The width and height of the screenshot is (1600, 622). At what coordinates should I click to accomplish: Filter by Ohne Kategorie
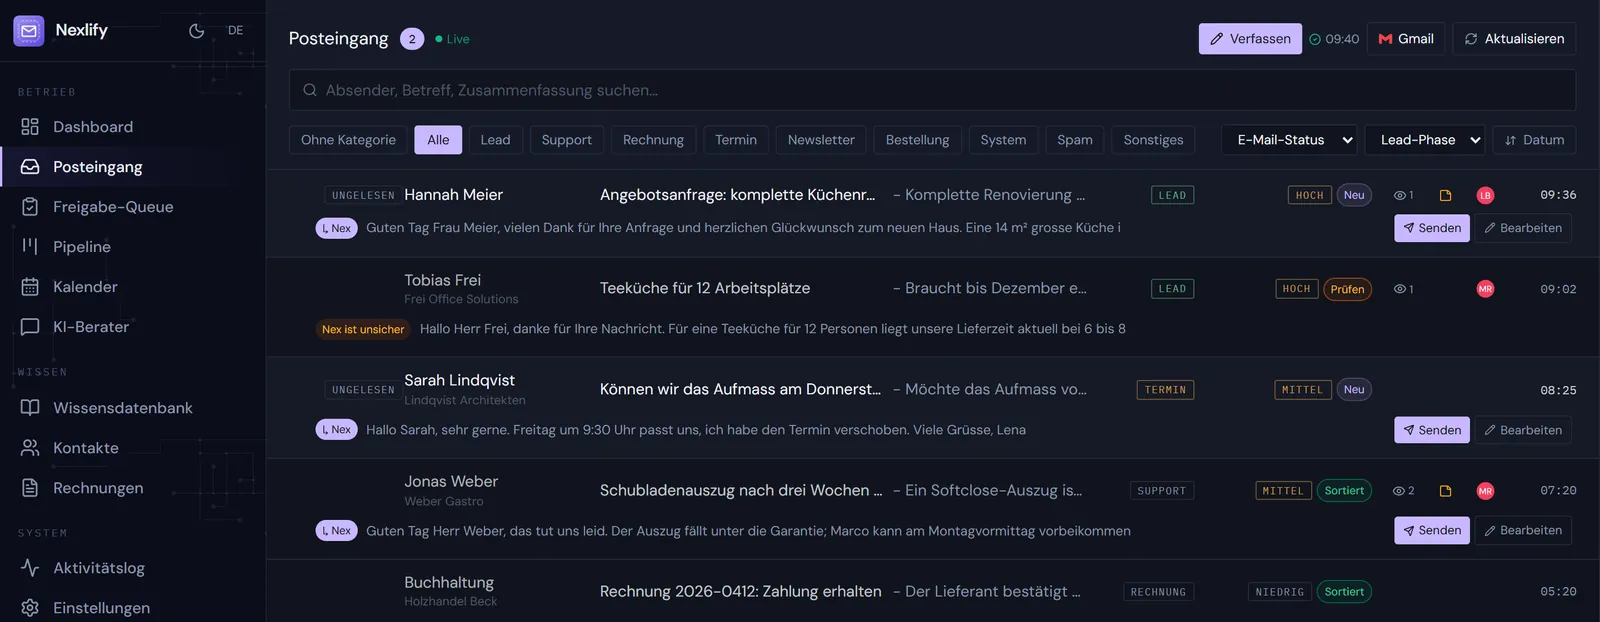(348, 140)
